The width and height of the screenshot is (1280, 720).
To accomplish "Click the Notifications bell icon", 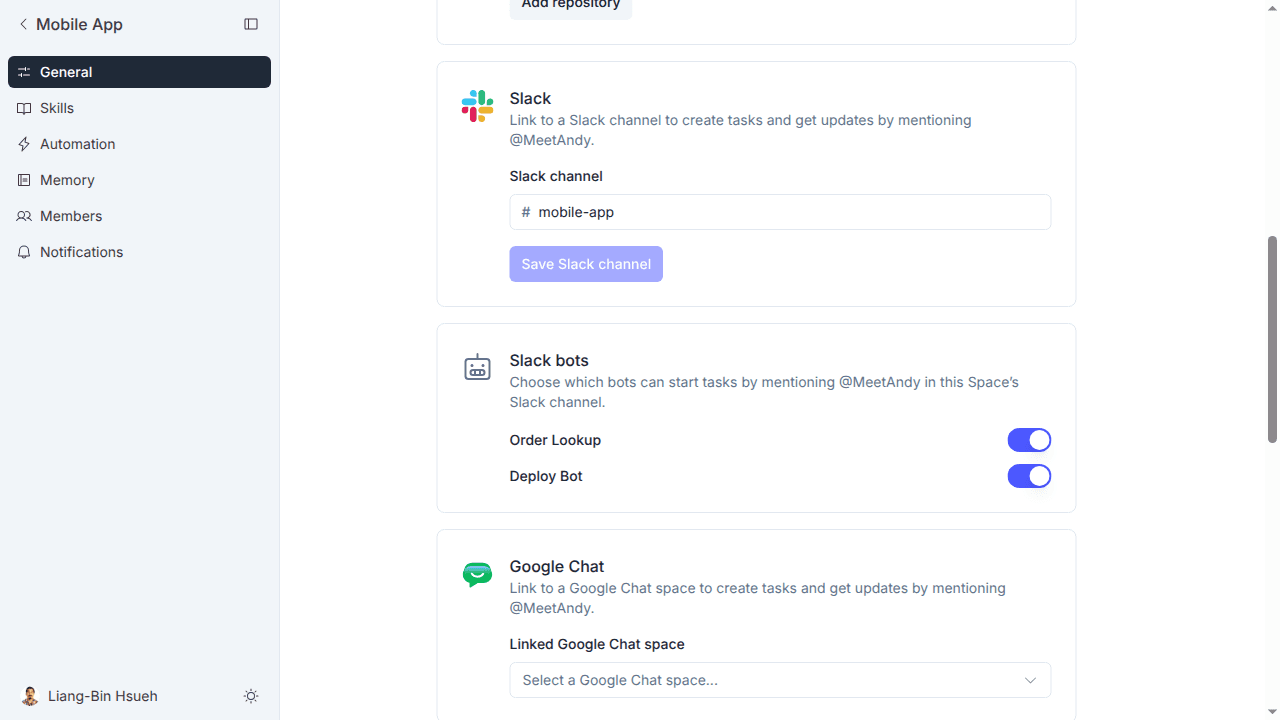I will click(x=24, y=252).
